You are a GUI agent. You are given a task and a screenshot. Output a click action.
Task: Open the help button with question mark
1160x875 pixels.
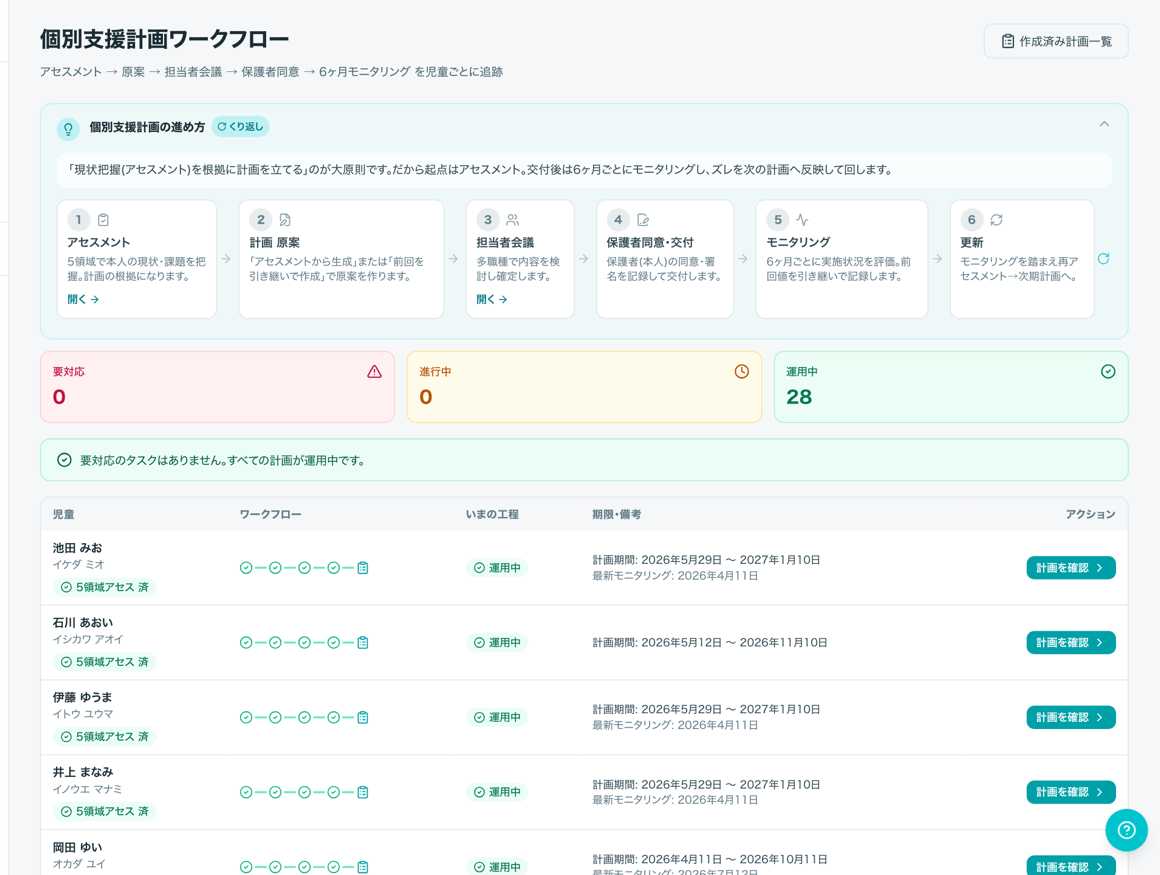coord(1127,830)
